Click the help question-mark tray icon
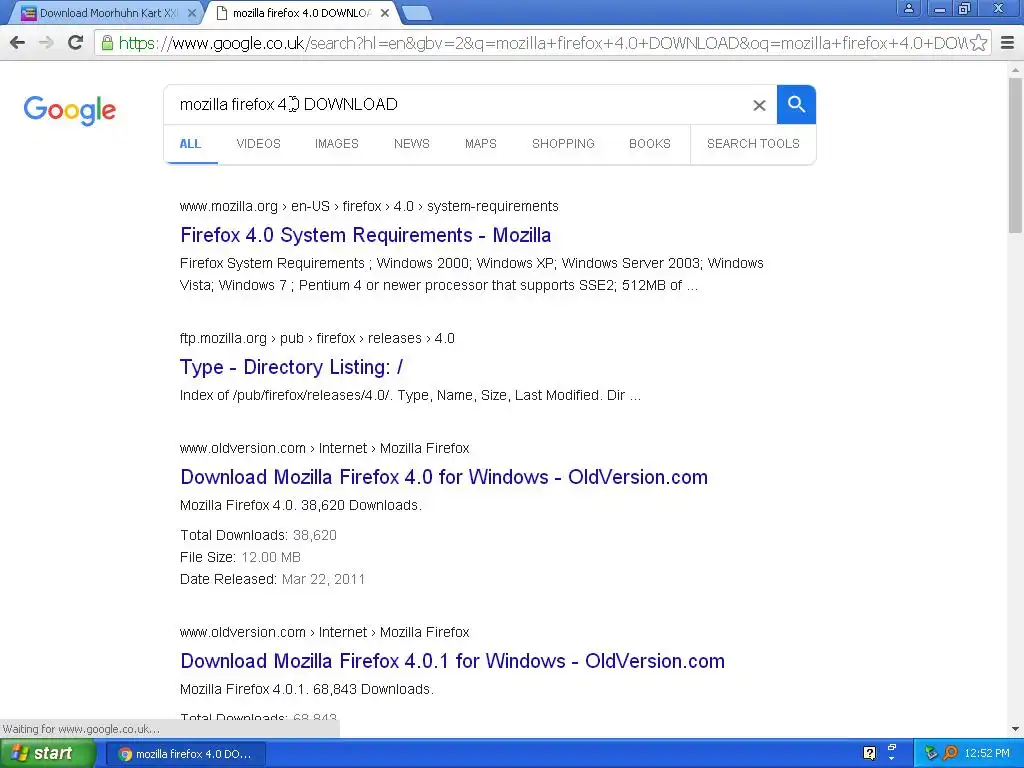The width and height of the screenshot is (1024, 768). (x=869, y=754)
